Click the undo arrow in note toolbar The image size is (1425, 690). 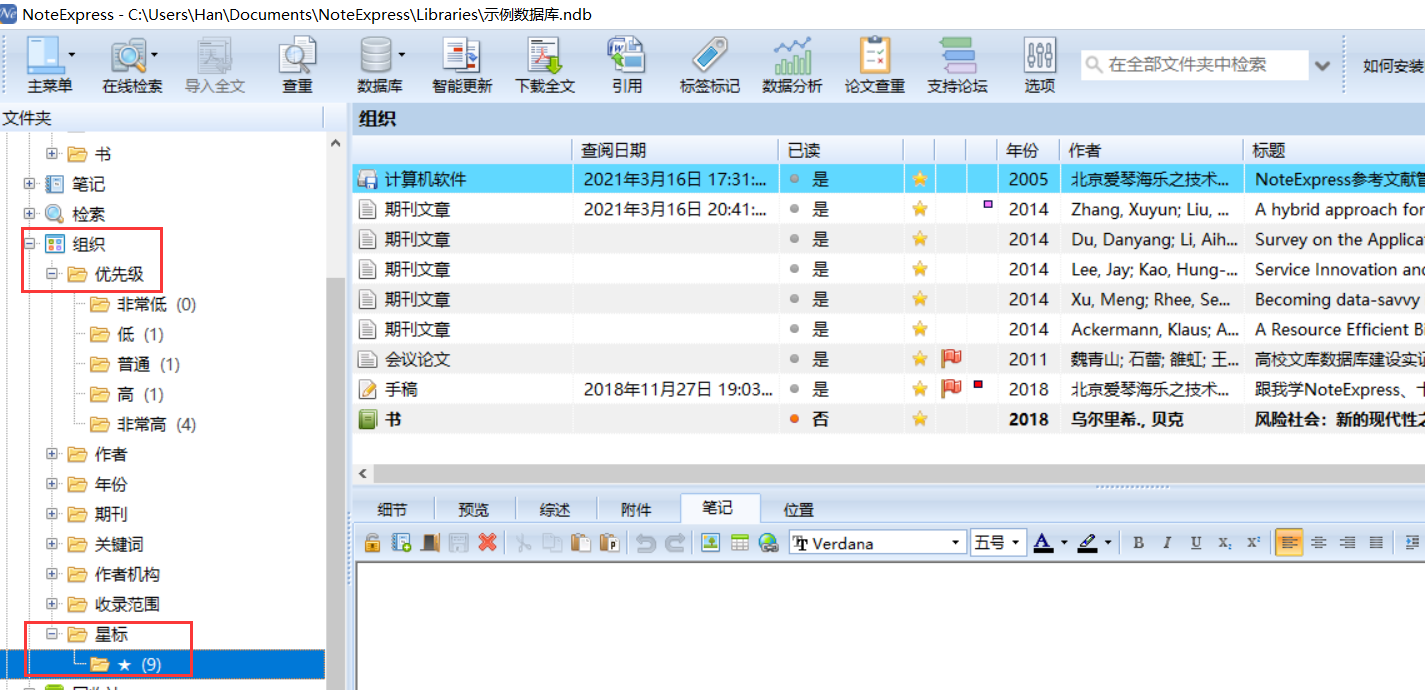(646, 543)
